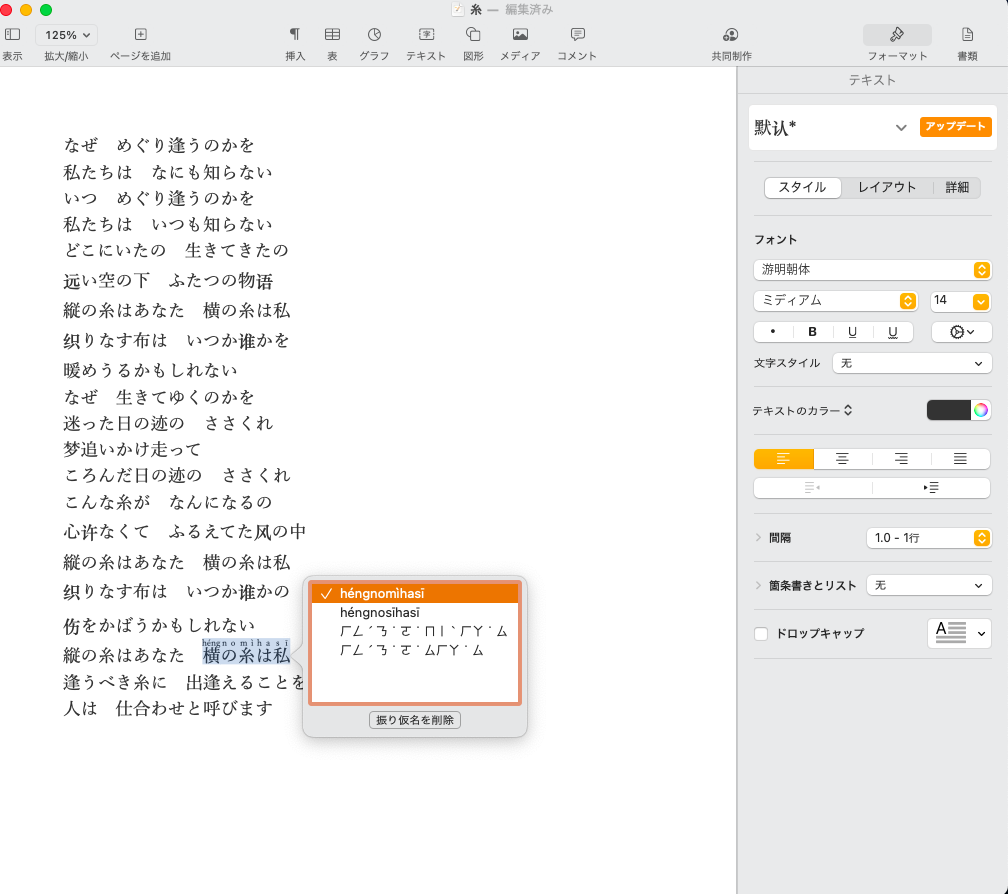Expand the Spacing (間隔) section
Viewport: 1008px width, 894px height.
759,538
